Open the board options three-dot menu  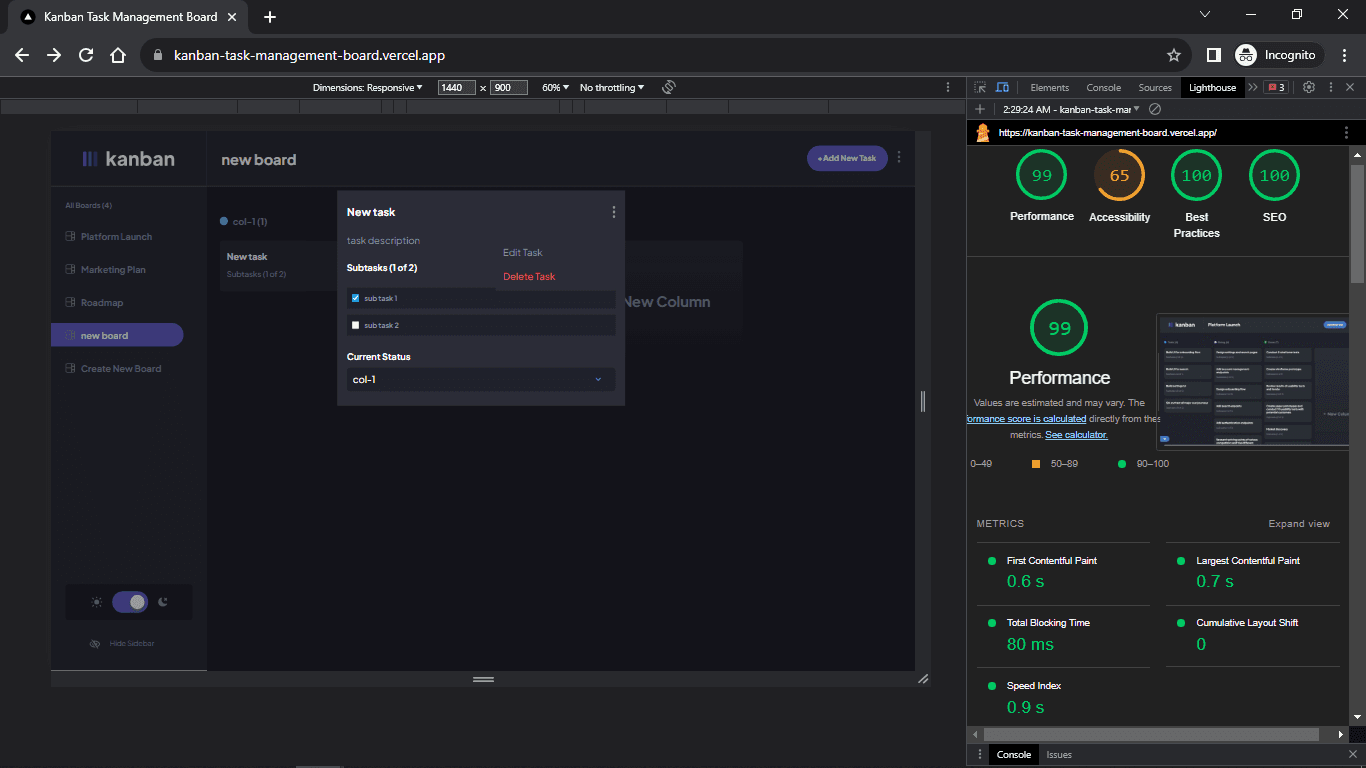coord(899,157)
